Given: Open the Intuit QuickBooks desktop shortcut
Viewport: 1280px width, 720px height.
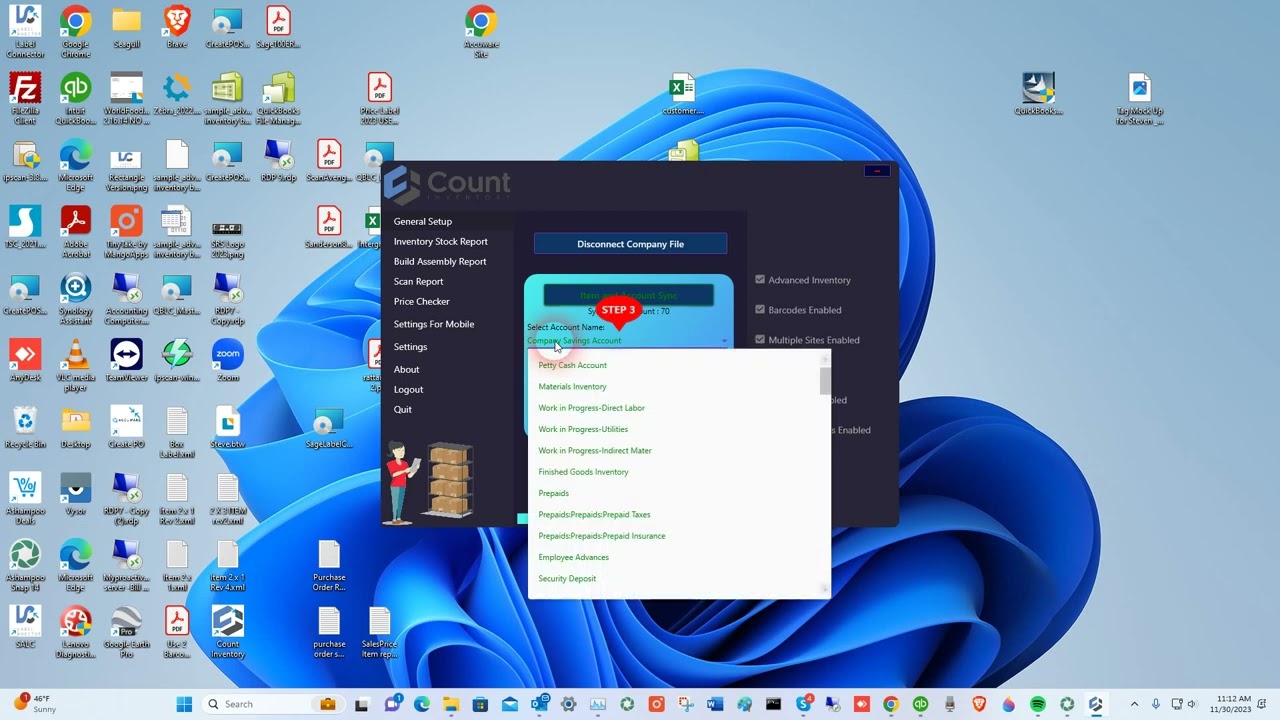Looking at the screenshot, I should (x=76, y=98).
